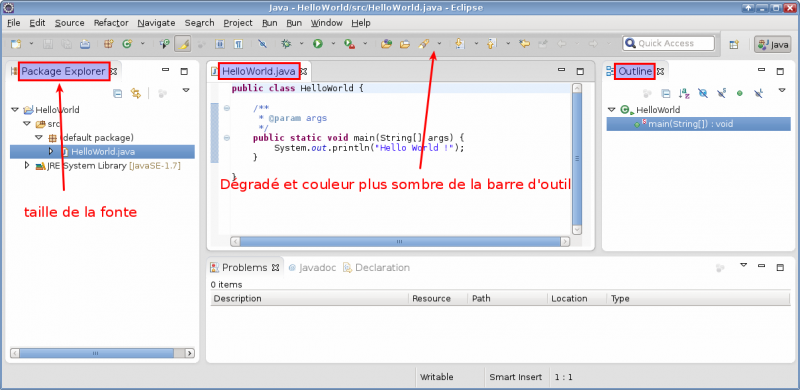
Task: Toggle Hide Fields filter in Outline
Action: [x=703, y=93]
